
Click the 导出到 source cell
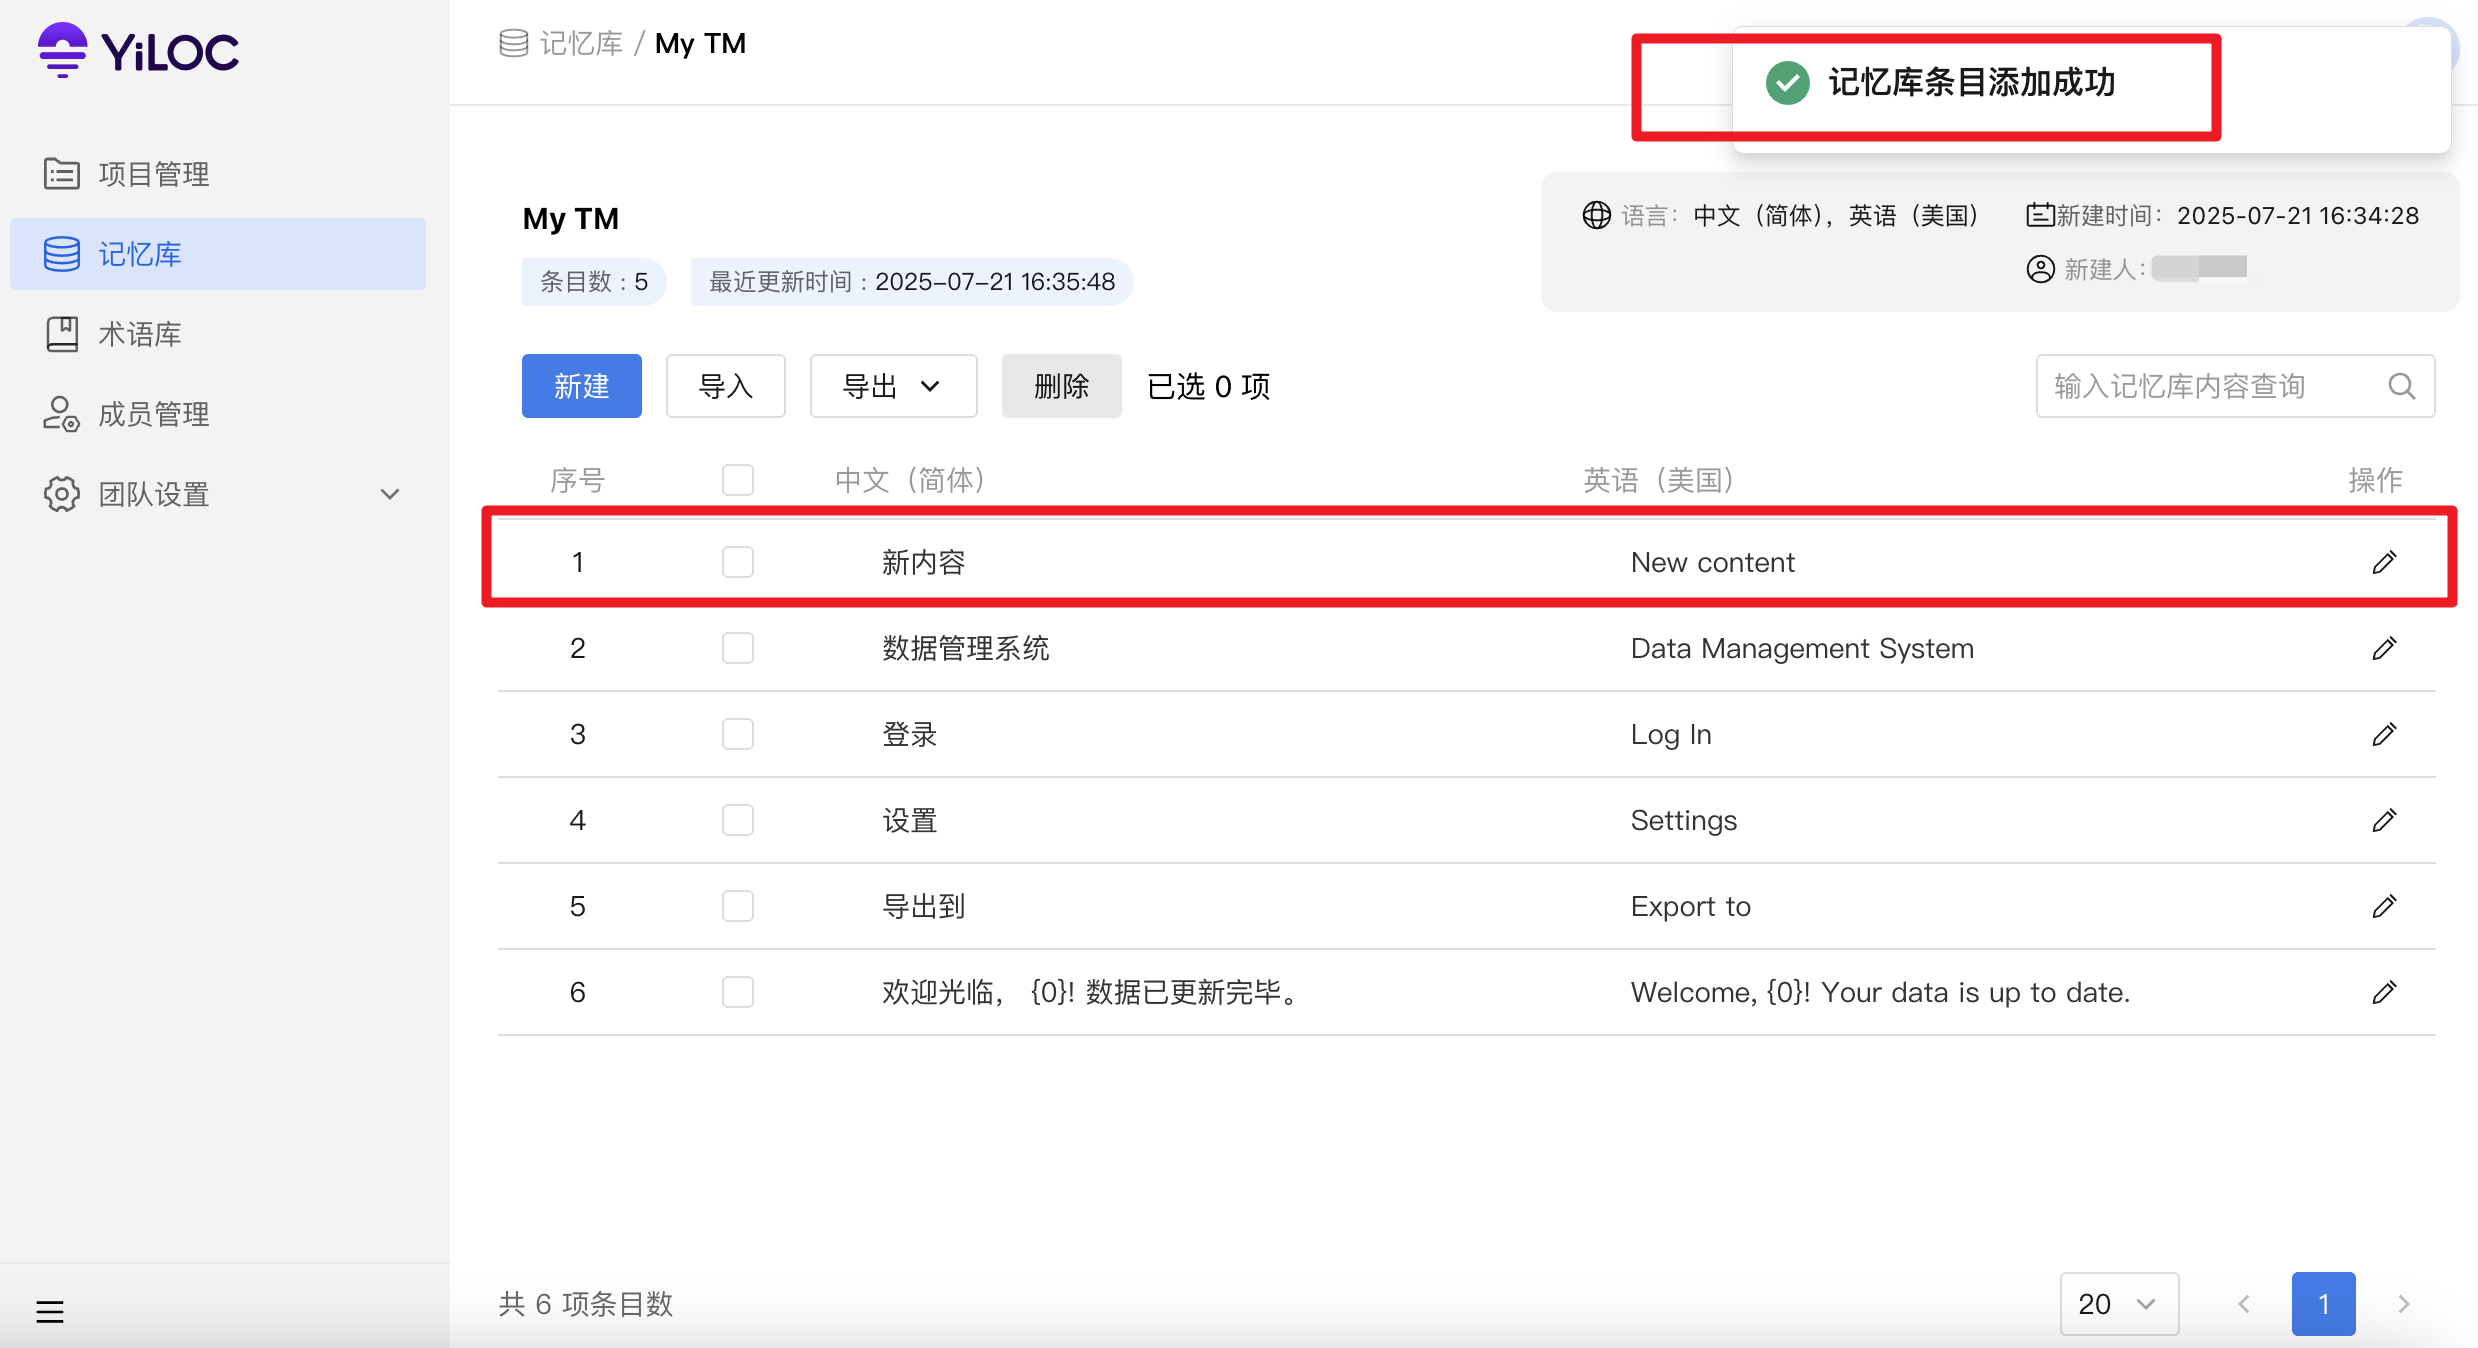pyautogui.click(x=923, y=906)
